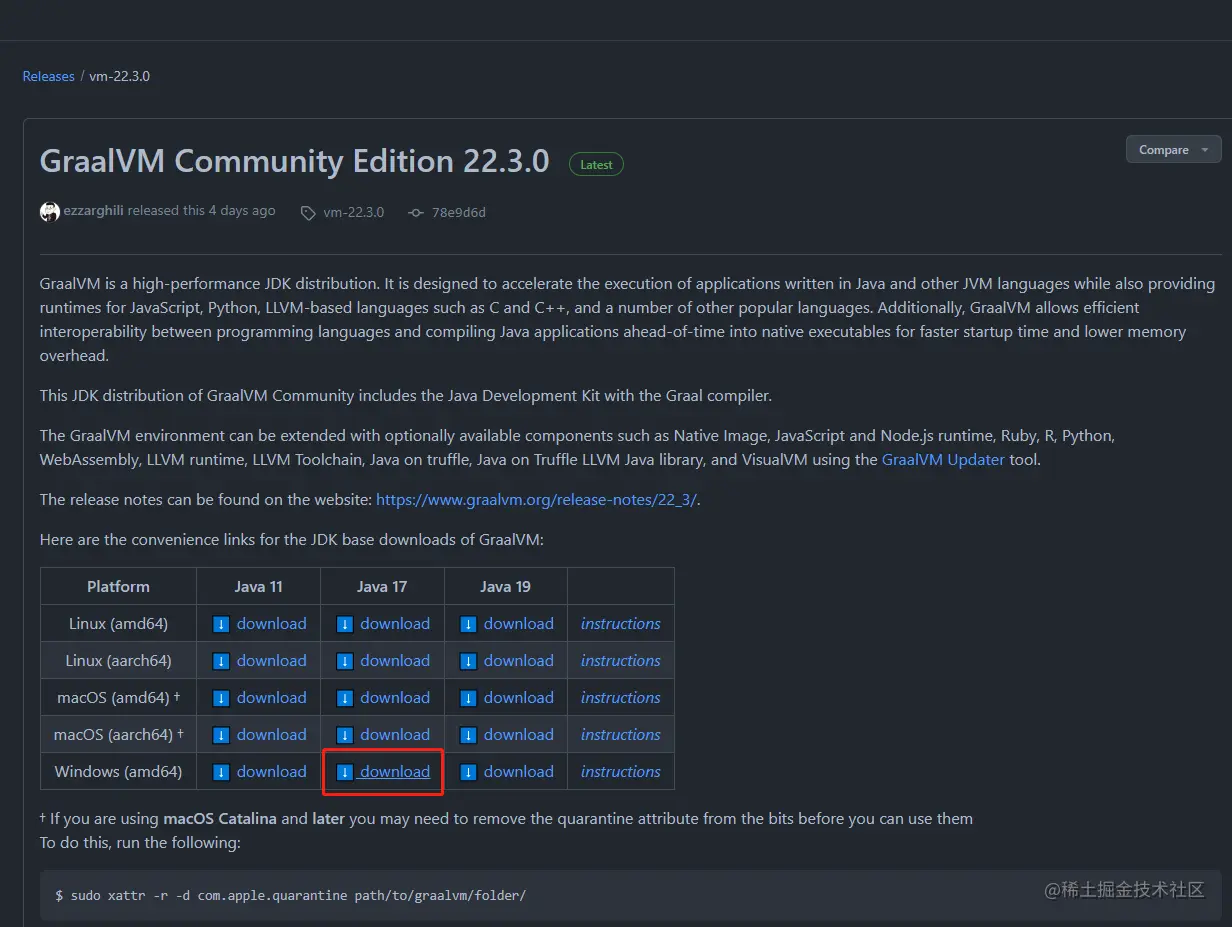1232x927 pixels.
Task: Click the macOS (aarch64) Java 19 download arrow icon
Action: point(468,735)
